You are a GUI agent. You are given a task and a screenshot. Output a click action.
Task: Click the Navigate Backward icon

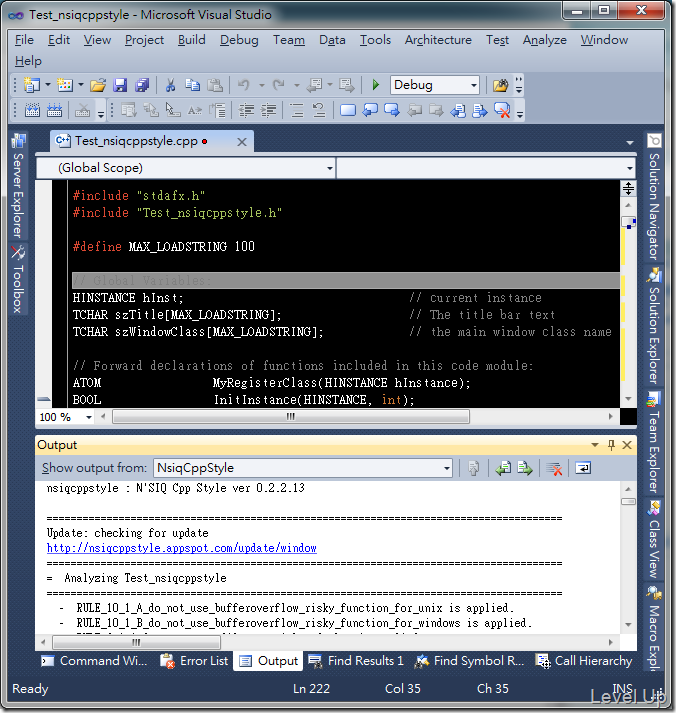[x=315, y=85]
